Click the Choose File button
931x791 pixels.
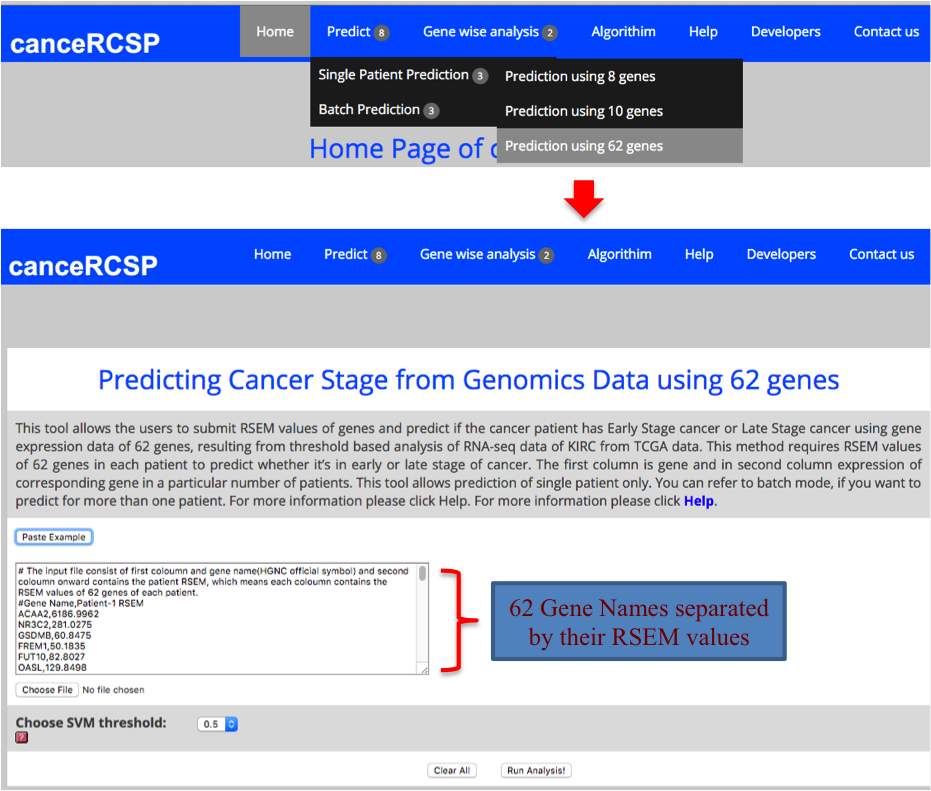coord(47,689)
